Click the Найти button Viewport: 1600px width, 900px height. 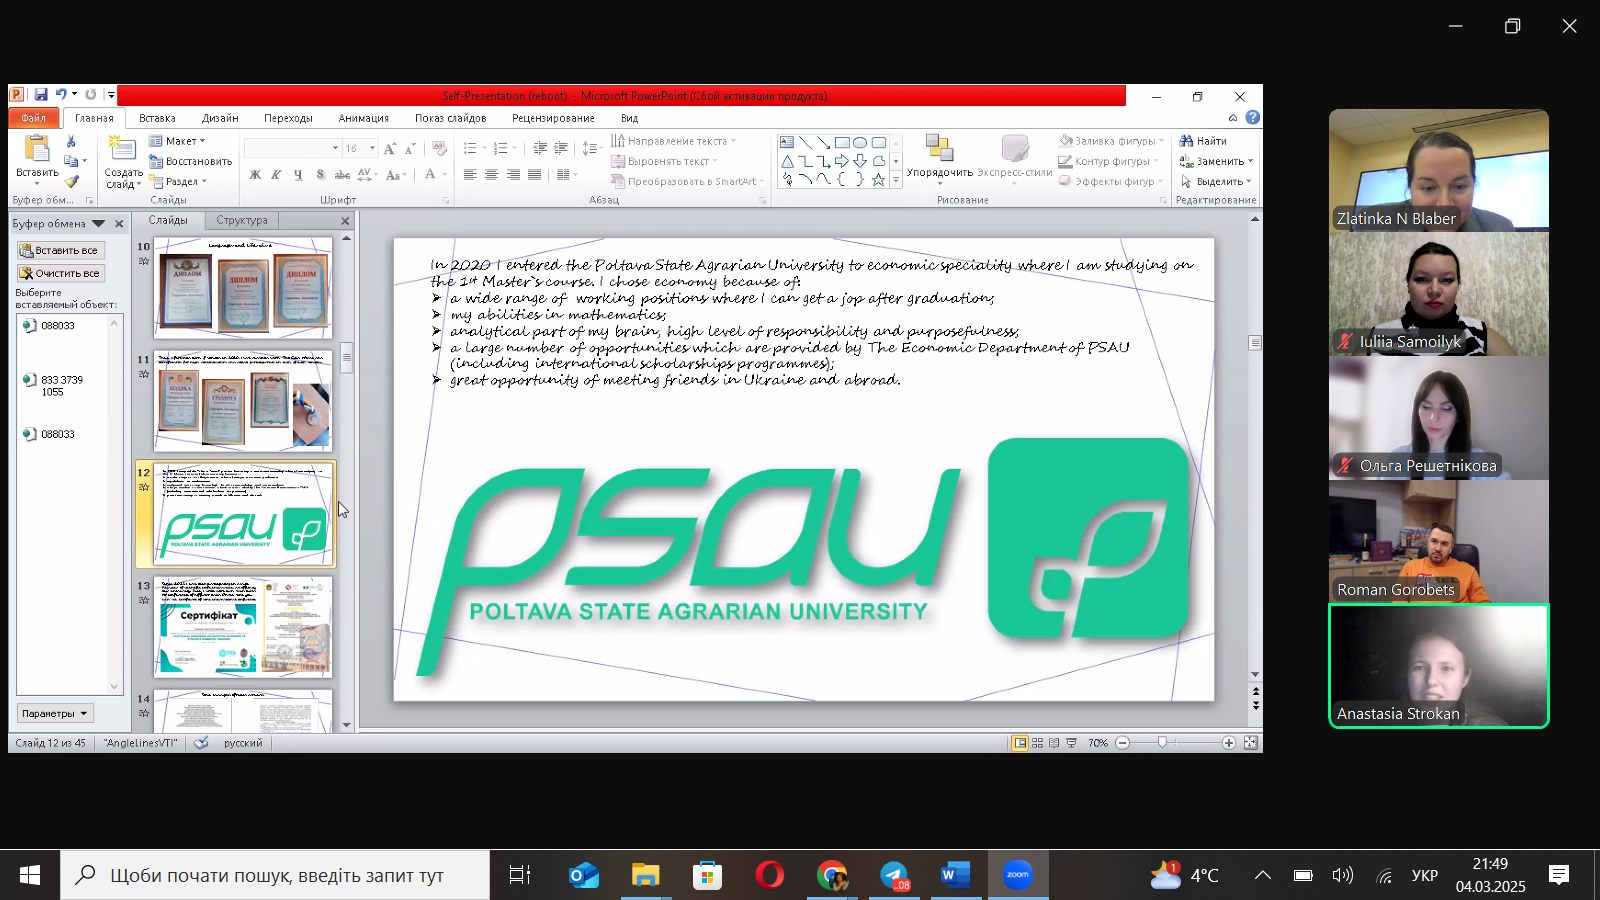coord(1203,141)
